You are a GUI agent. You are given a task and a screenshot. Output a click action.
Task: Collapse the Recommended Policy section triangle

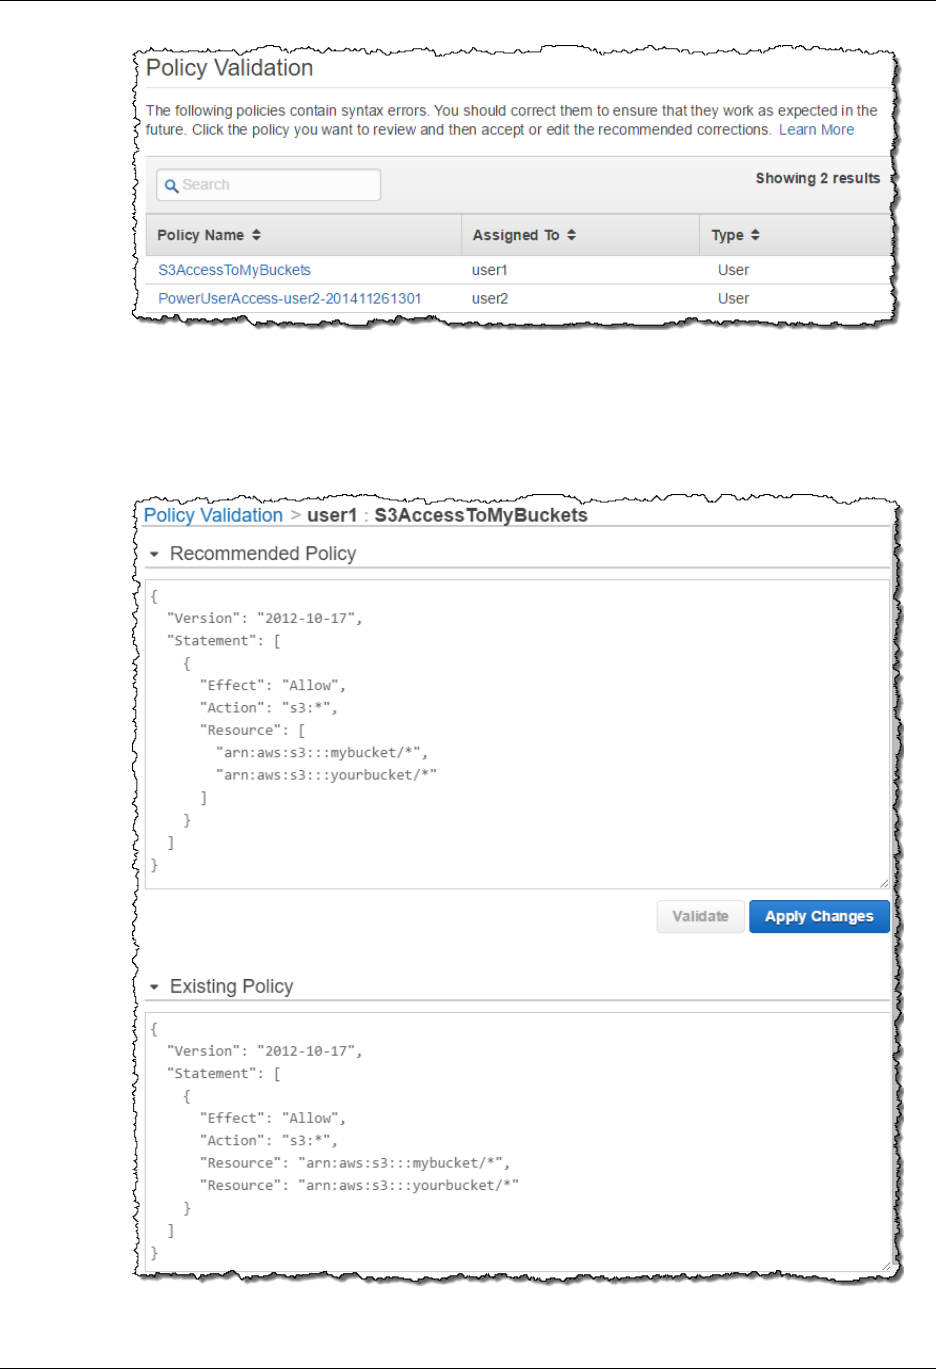(x=155, y=554)
